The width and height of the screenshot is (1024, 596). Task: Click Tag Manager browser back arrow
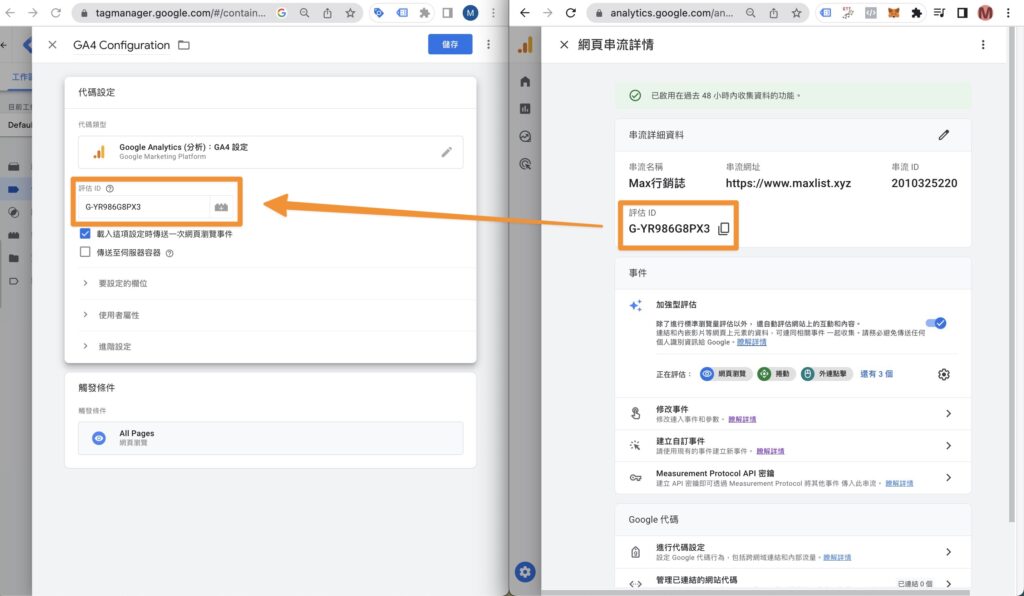[x=10, y=13]
